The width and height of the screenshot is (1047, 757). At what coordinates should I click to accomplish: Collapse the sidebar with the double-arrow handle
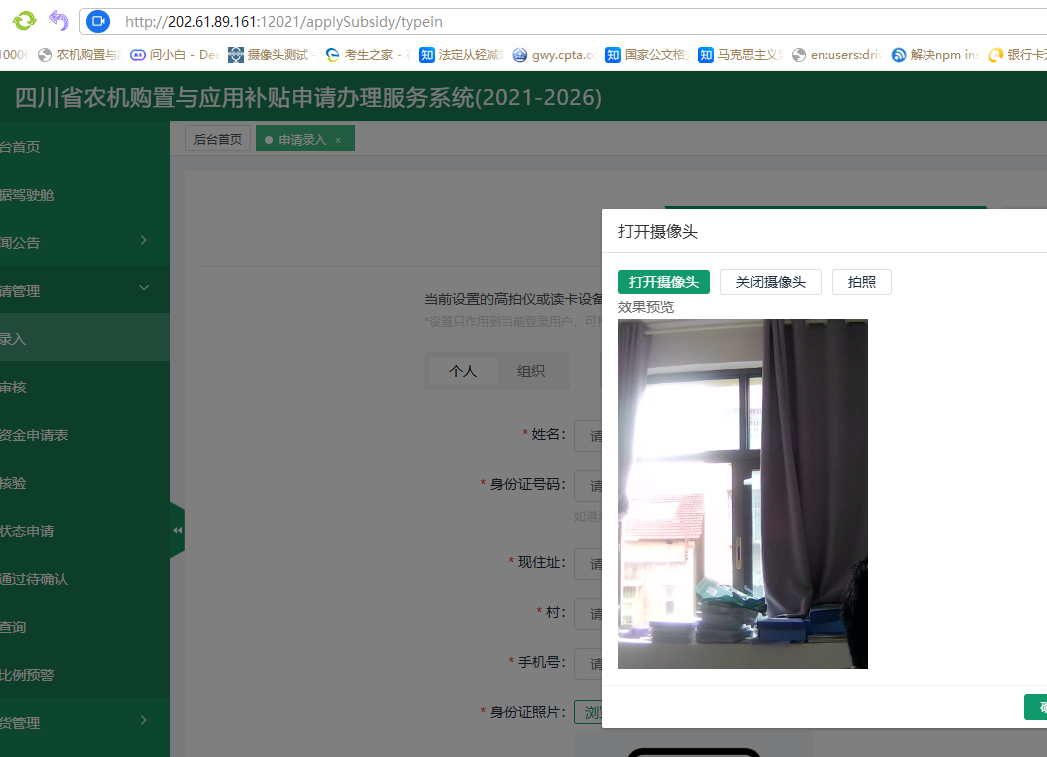177,530
